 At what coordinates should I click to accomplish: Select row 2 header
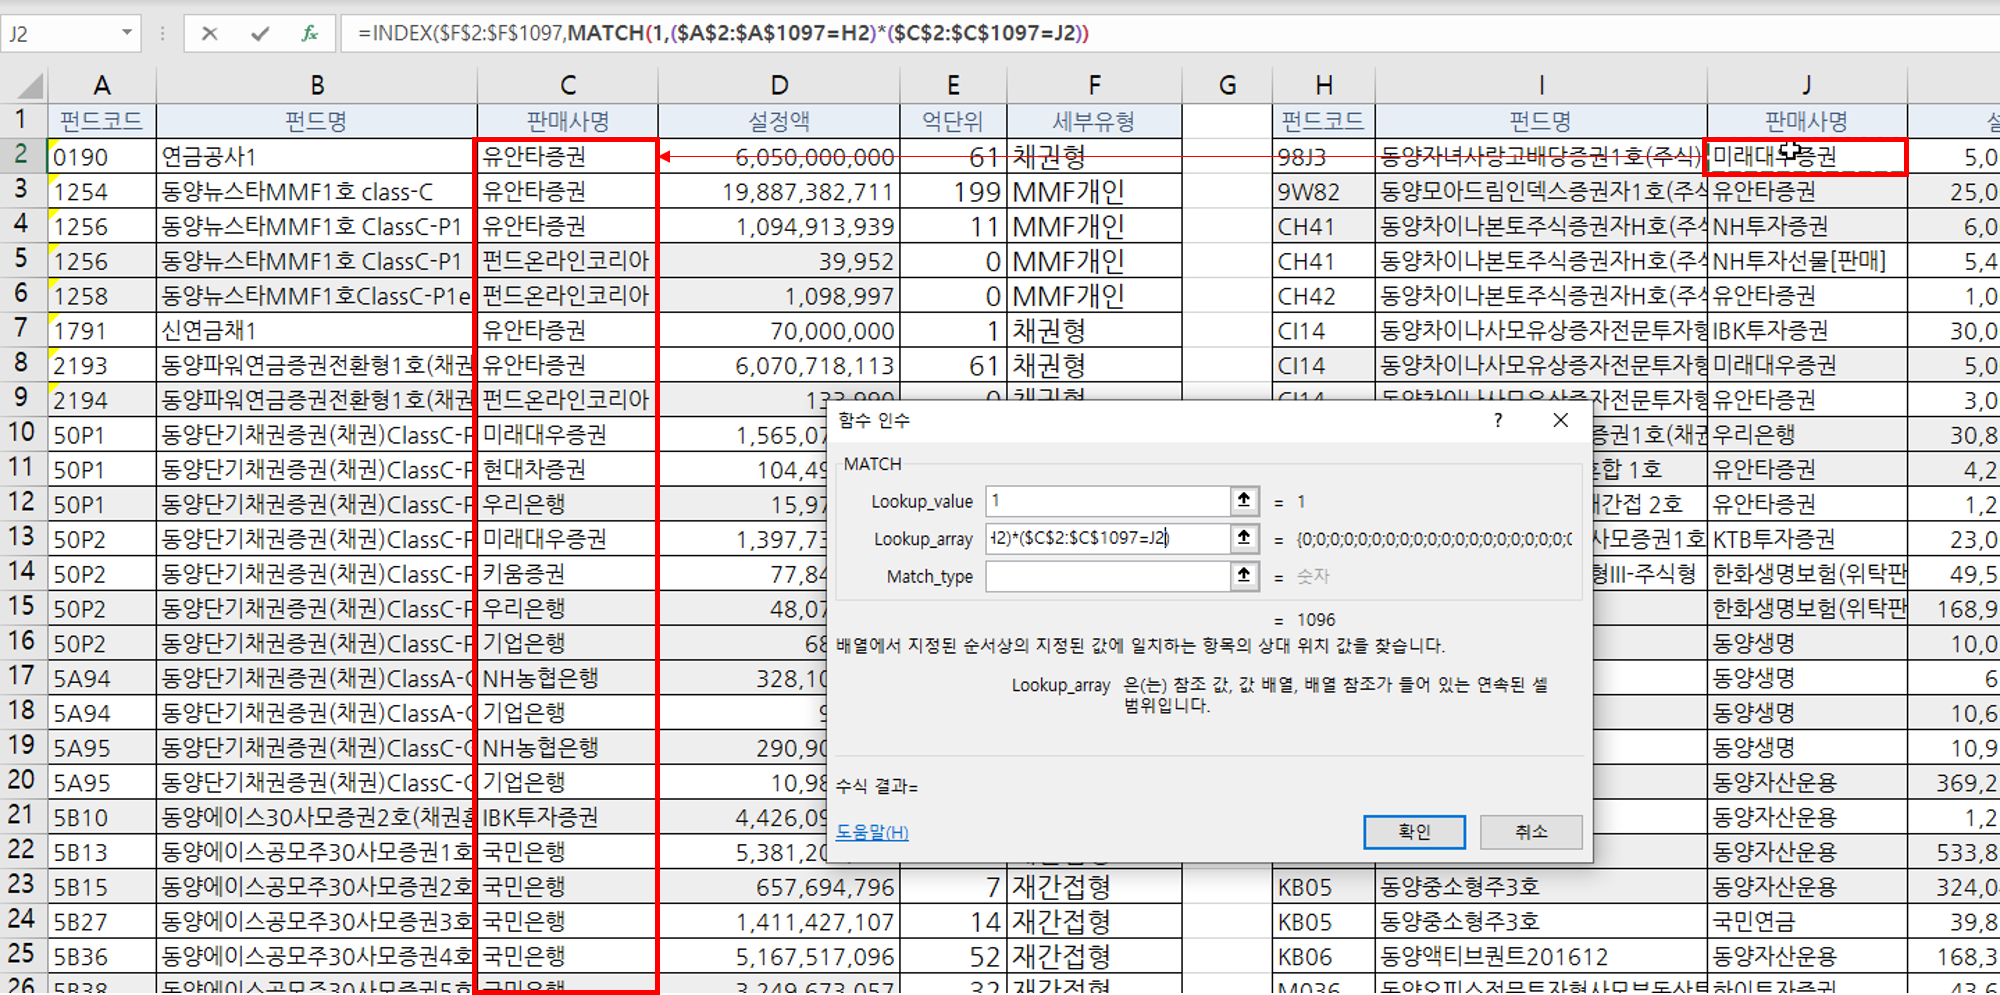22,155
